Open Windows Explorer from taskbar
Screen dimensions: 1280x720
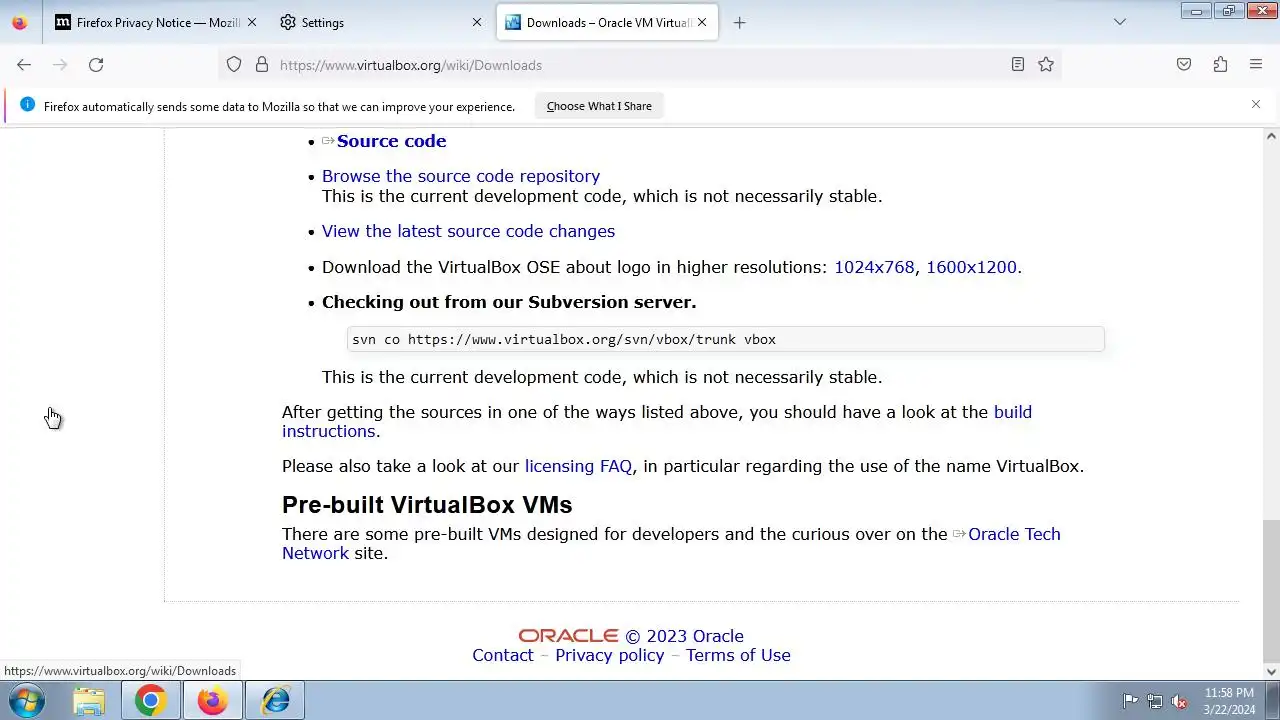click(x=89, y=701)
